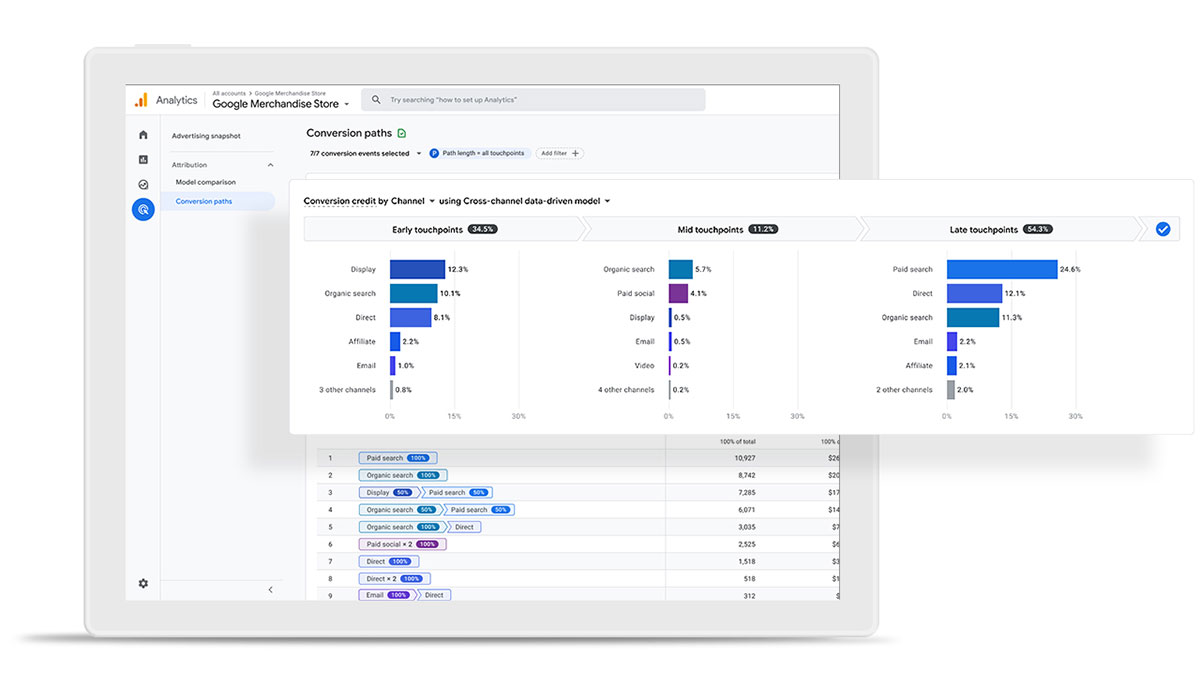This screenshot has height=686, width=1200.
Task: Click the blue P badge on Path length filter
Action: 434,153
